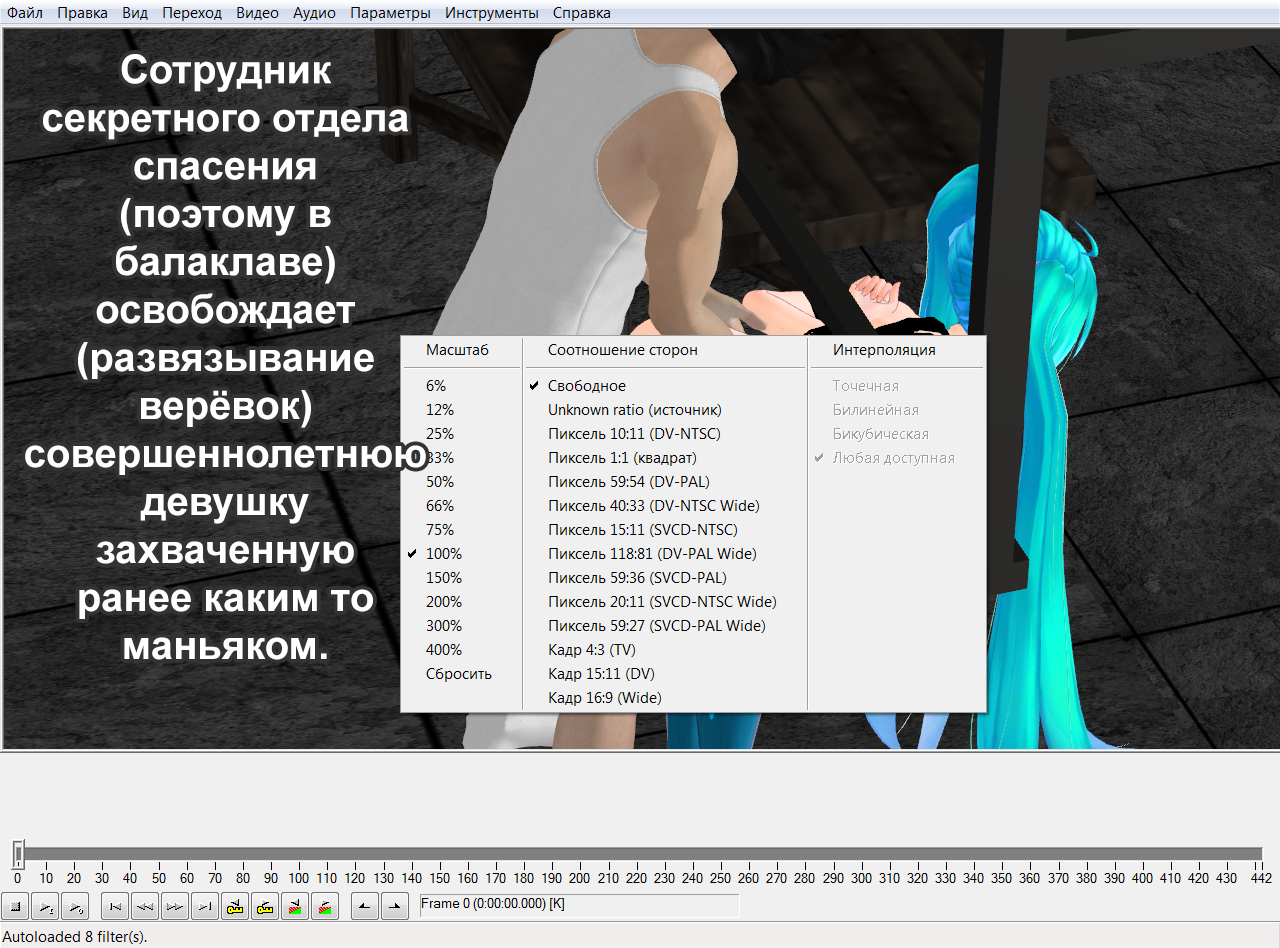Viewport: 1280px width, 948px height.
Task: Click the timeline at final frame 442
Action: (x=1261, y=878)
